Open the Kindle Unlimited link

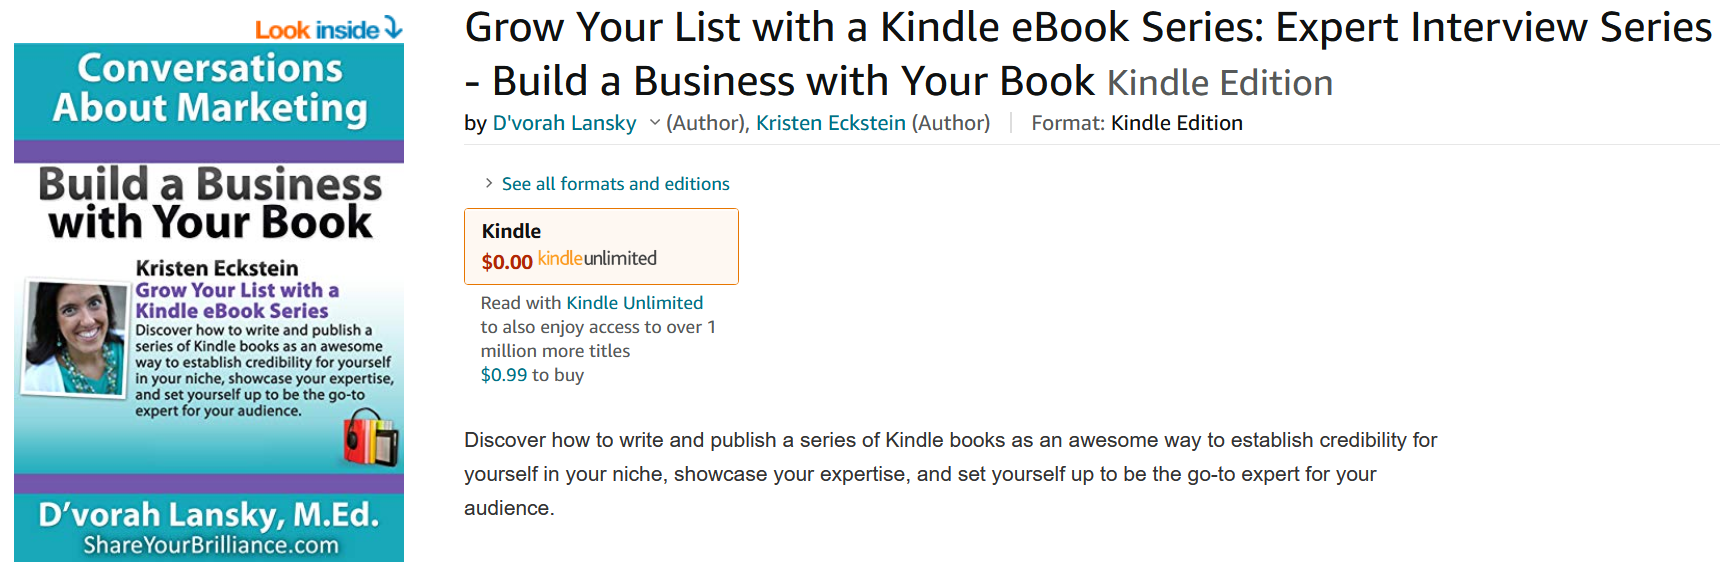[x=634, y=303]
